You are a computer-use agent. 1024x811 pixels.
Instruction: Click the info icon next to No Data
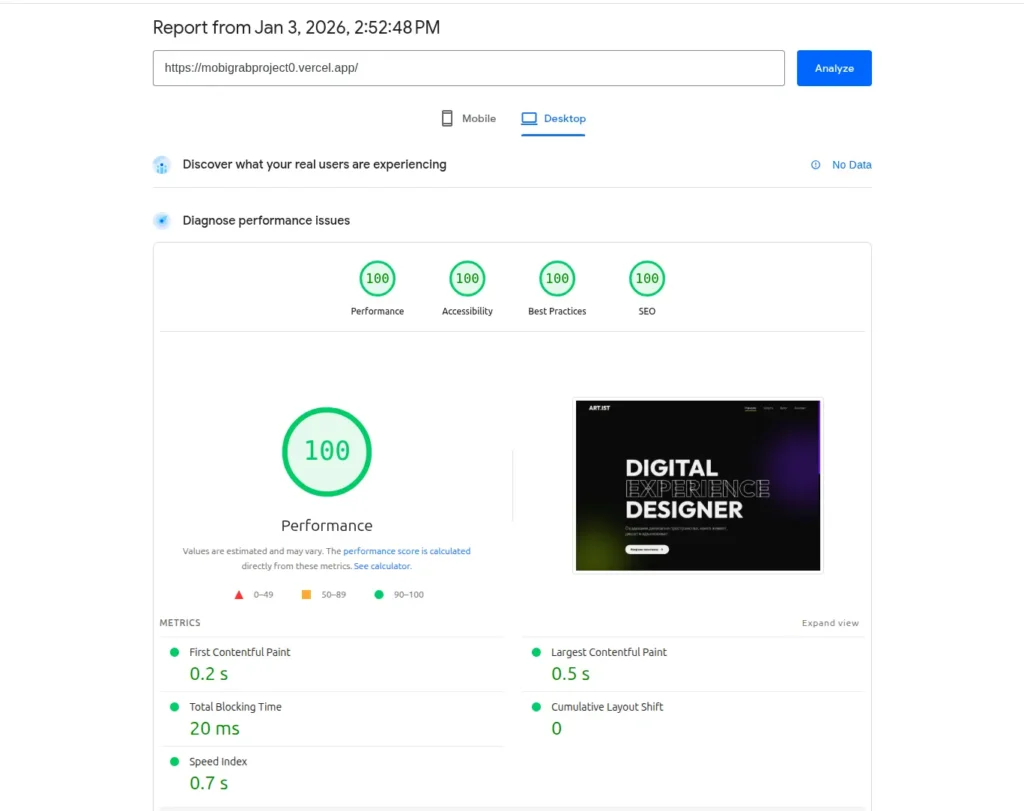[x=816, y=164]
